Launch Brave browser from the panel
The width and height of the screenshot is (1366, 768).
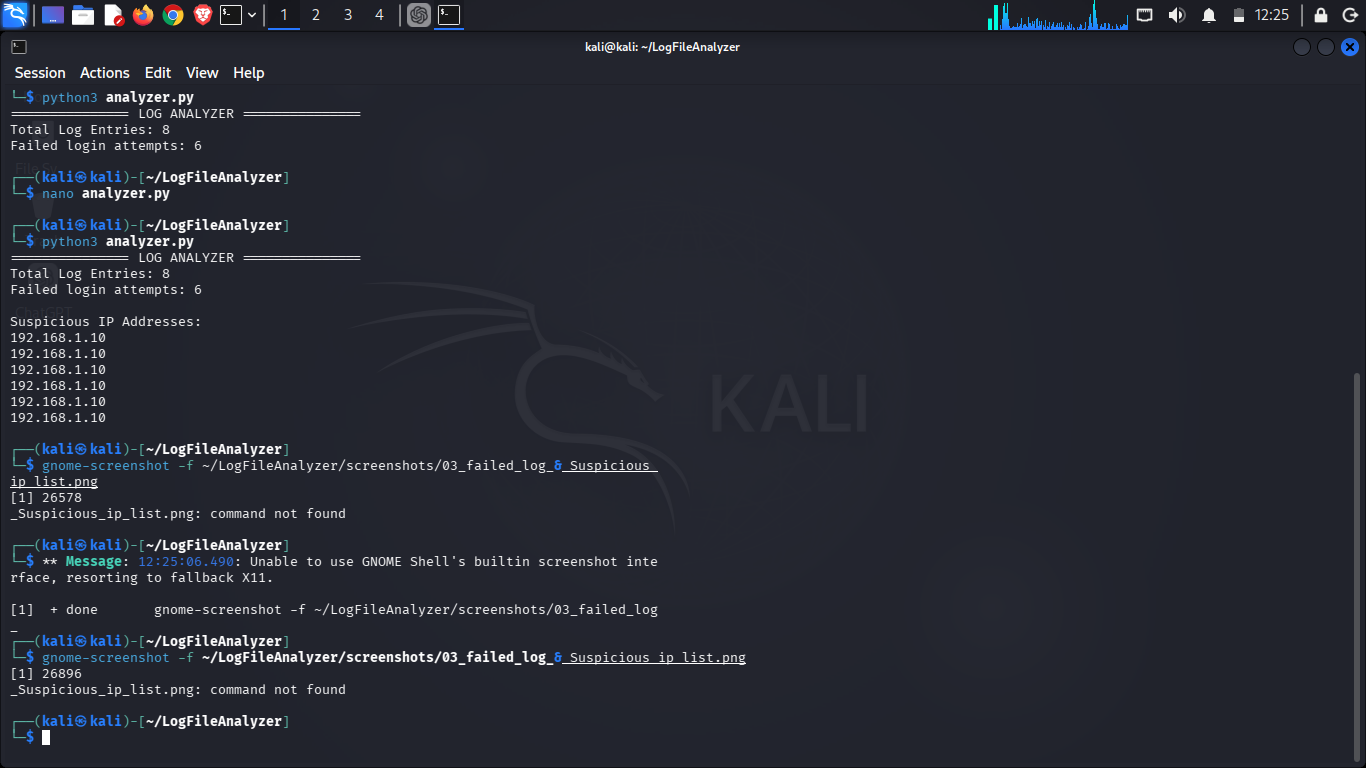point(203,15)
